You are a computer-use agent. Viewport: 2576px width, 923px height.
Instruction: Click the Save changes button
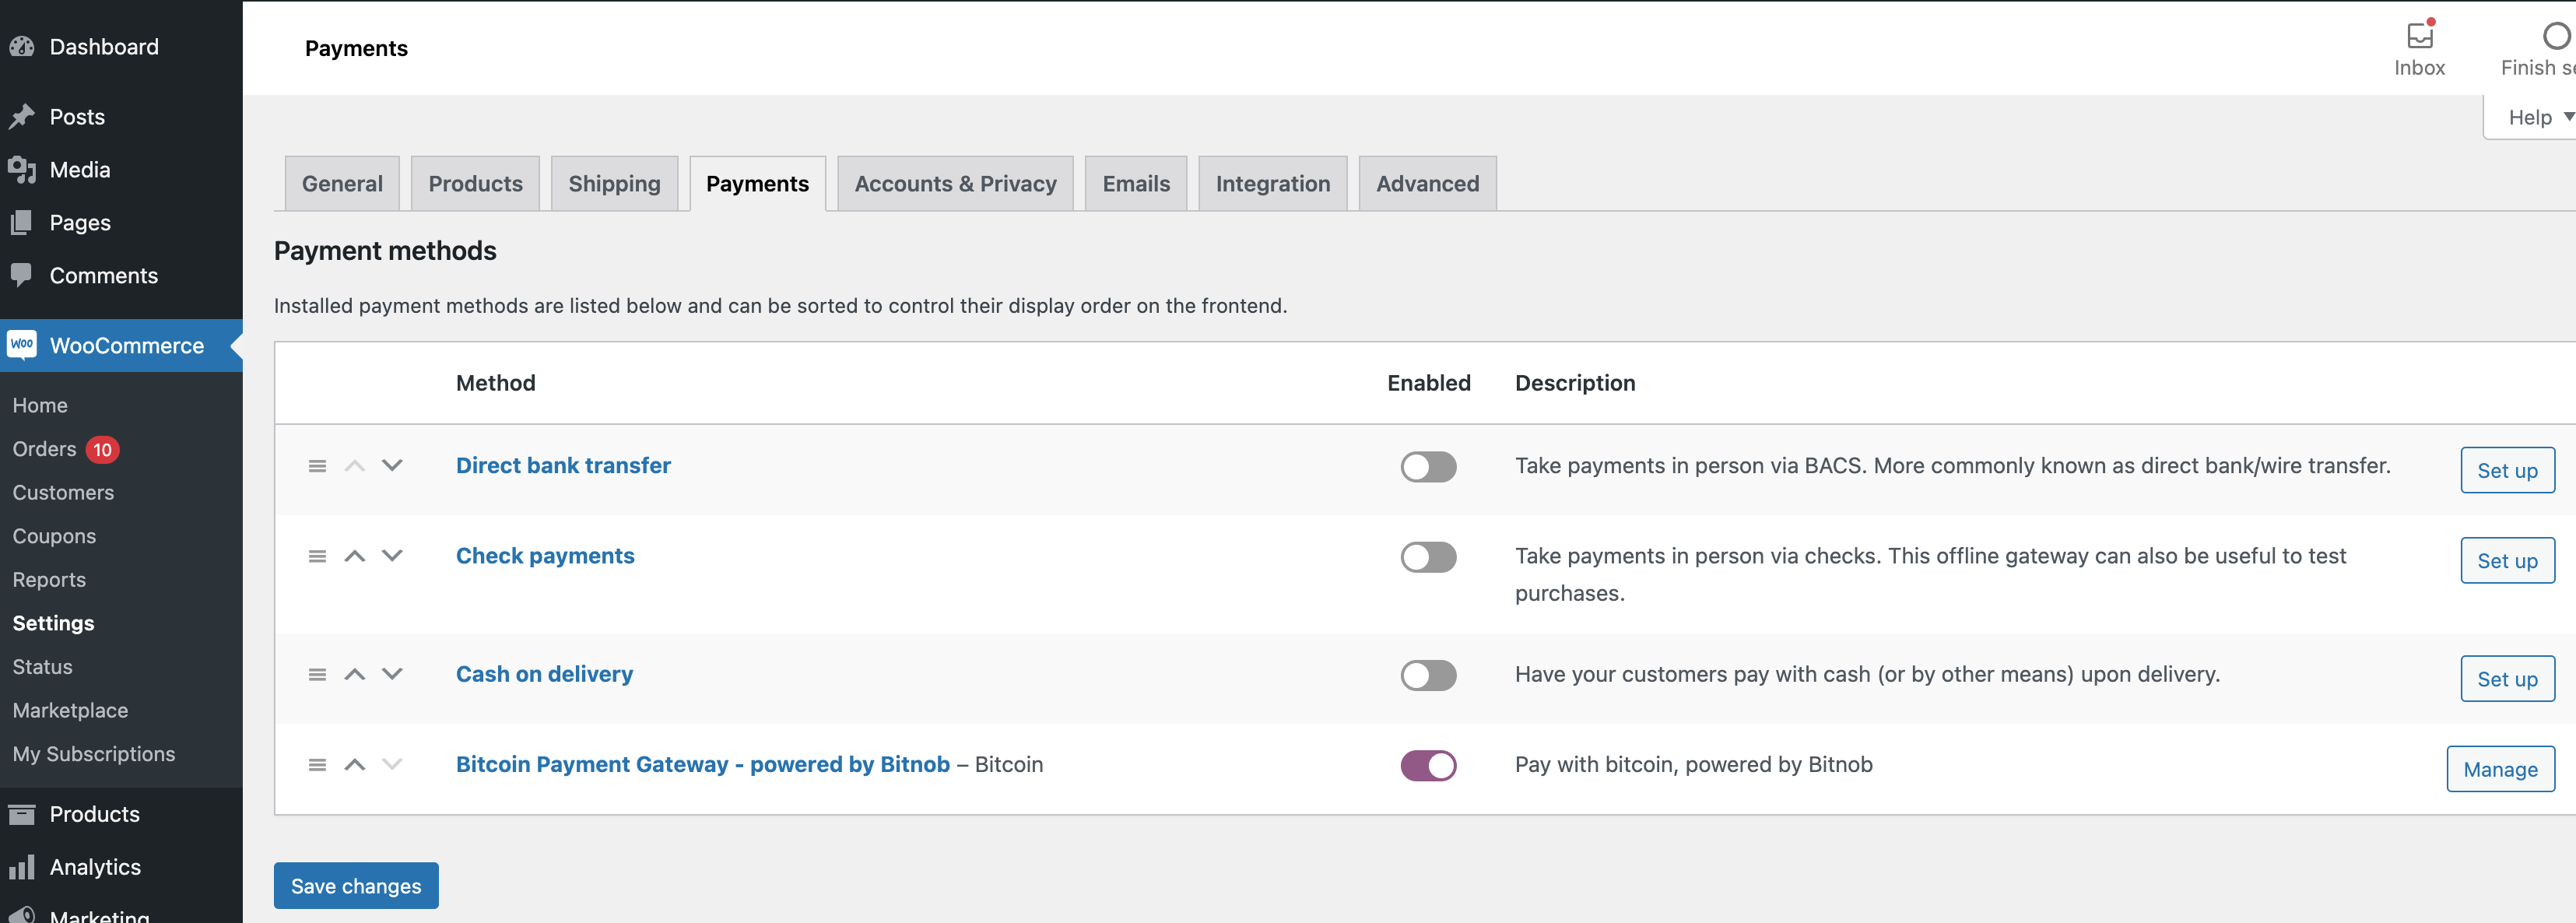click(x=356, y=886)
